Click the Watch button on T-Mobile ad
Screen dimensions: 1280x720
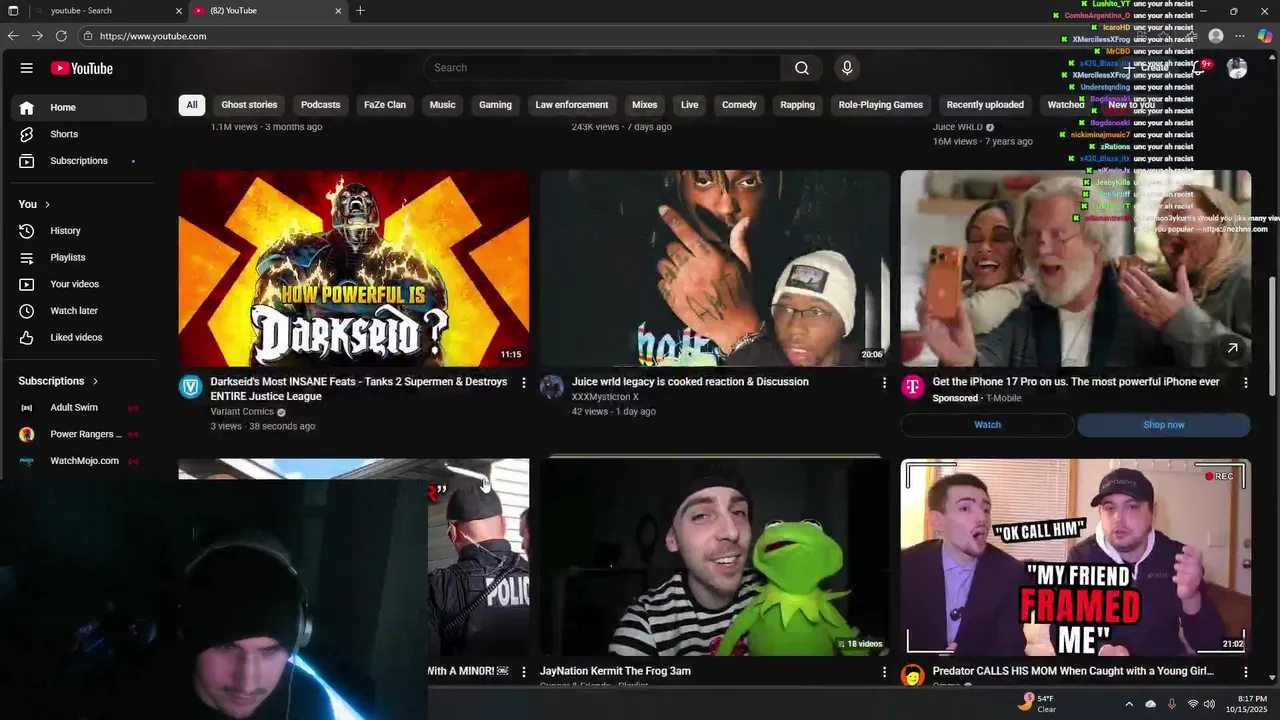987,425
